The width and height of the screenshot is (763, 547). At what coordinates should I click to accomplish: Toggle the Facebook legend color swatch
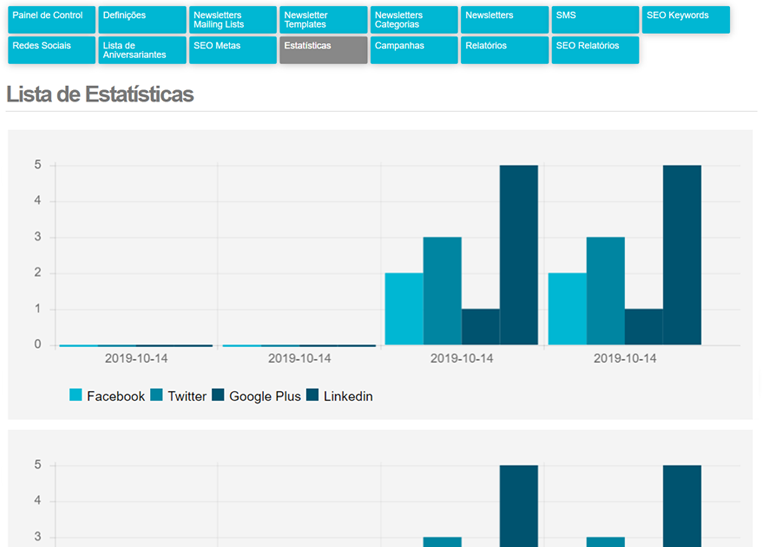click(75, 395)
